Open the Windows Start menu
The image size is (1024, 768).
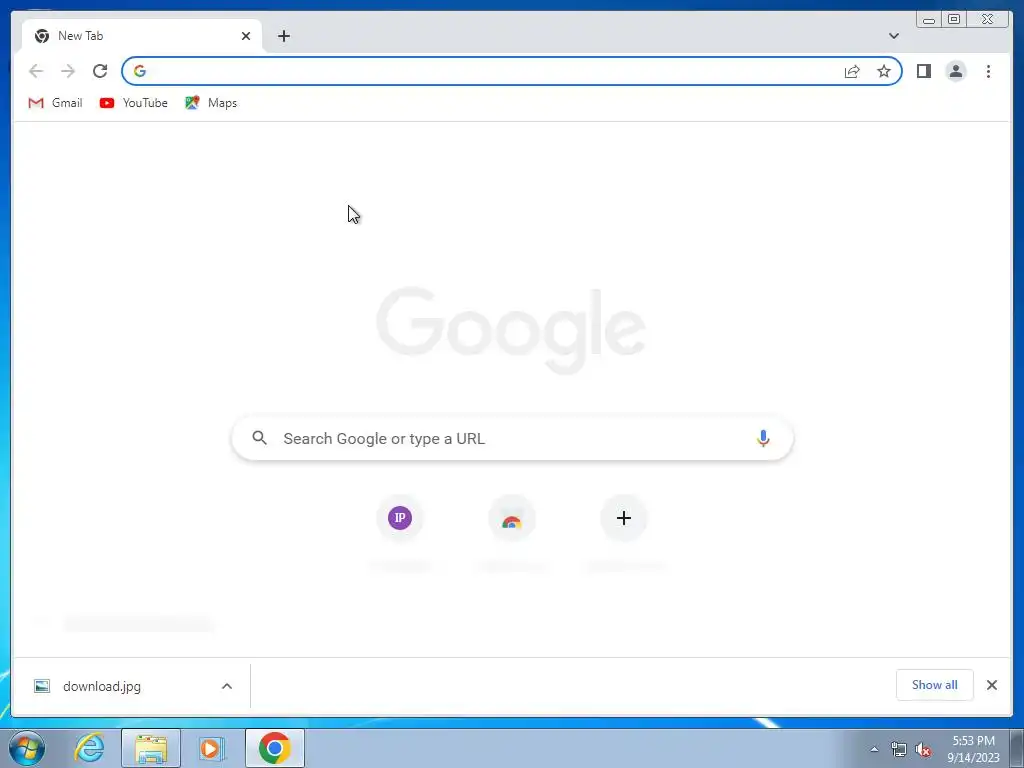(27, 748)
